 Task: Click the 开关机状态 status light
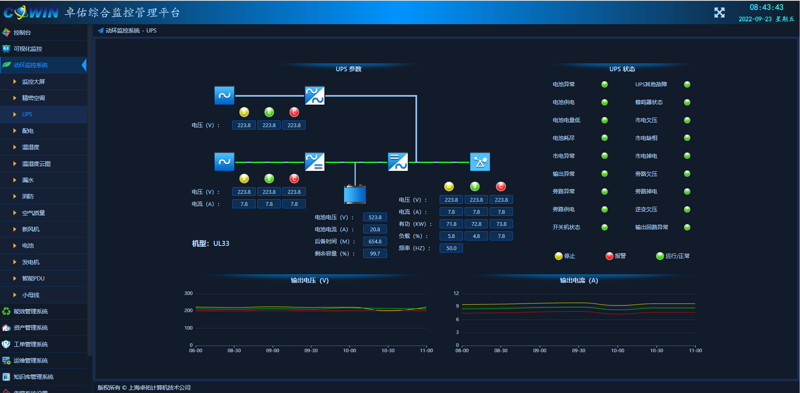pos(605,227)
